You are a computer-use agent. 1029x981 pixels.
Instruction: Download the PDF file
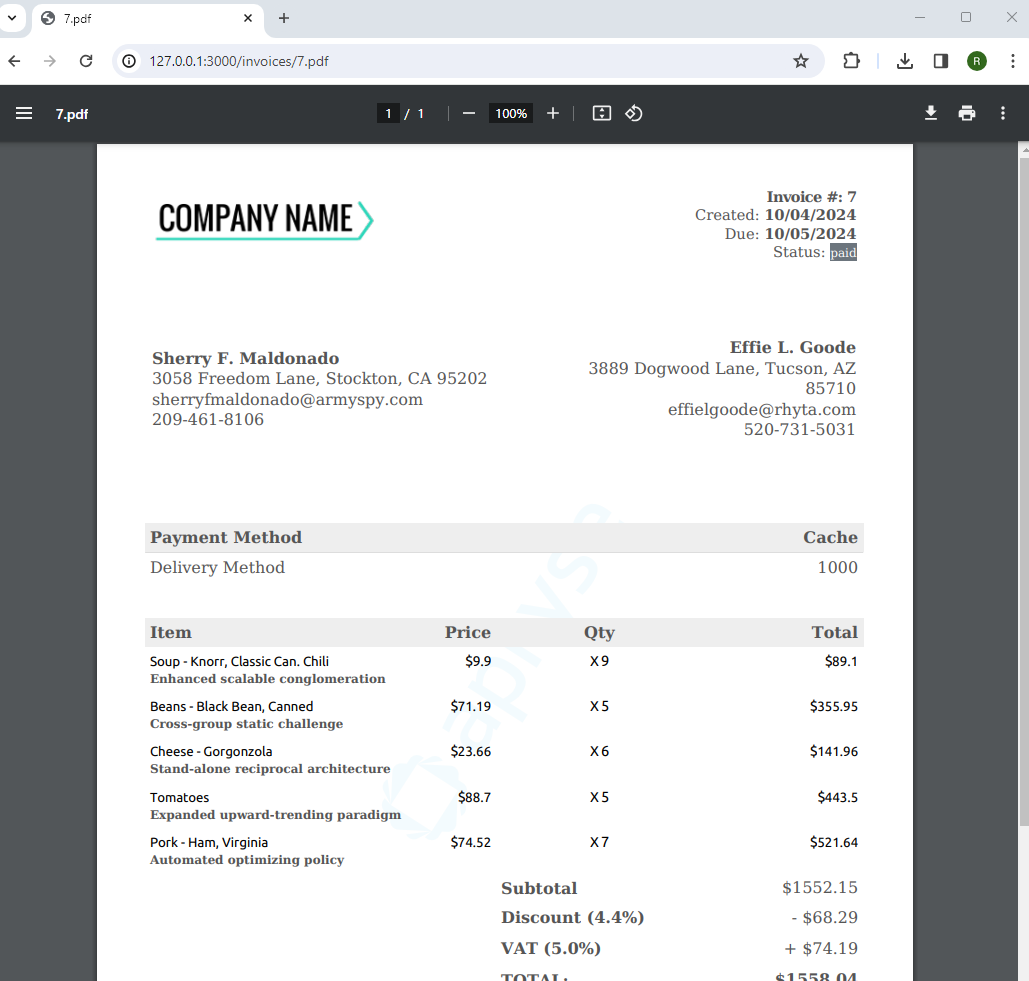tap(931, 114)
